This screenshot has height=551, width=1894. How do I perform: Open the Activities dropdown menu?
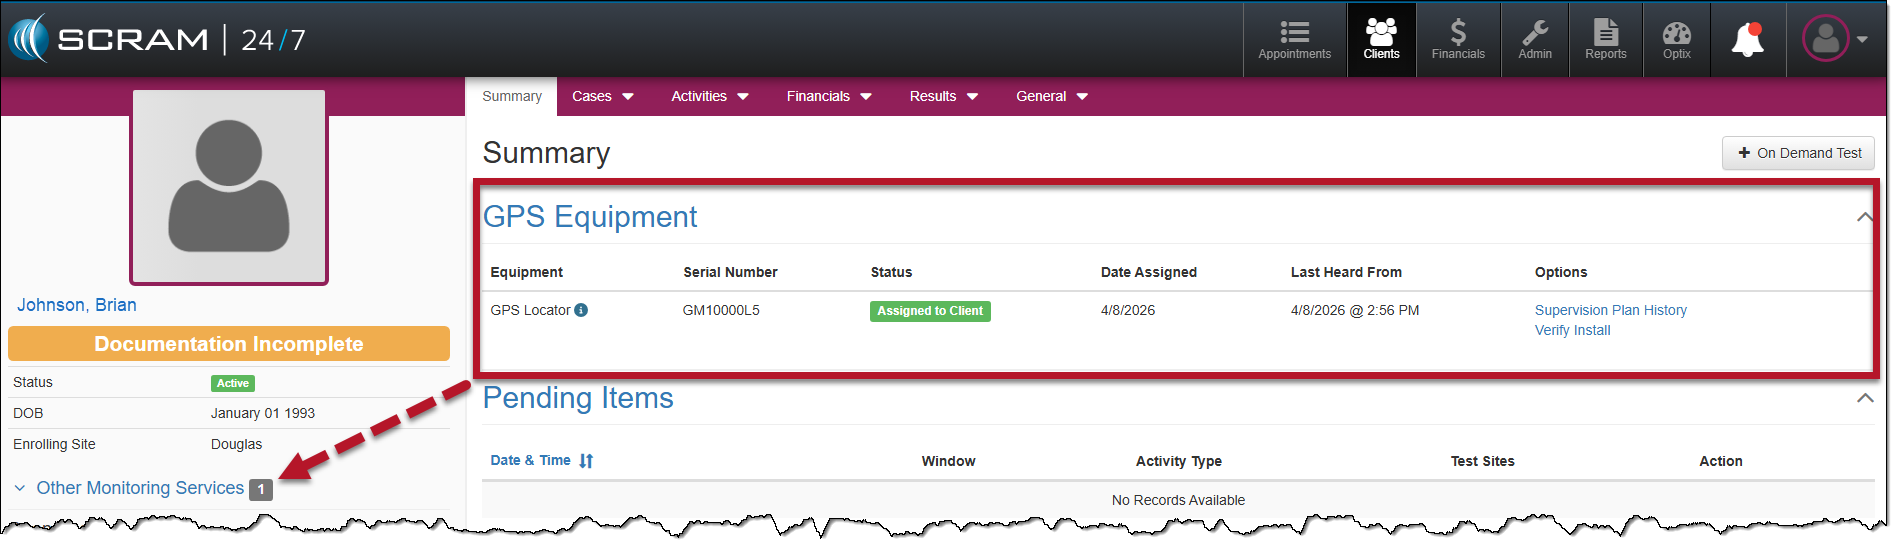pos(709,97)
